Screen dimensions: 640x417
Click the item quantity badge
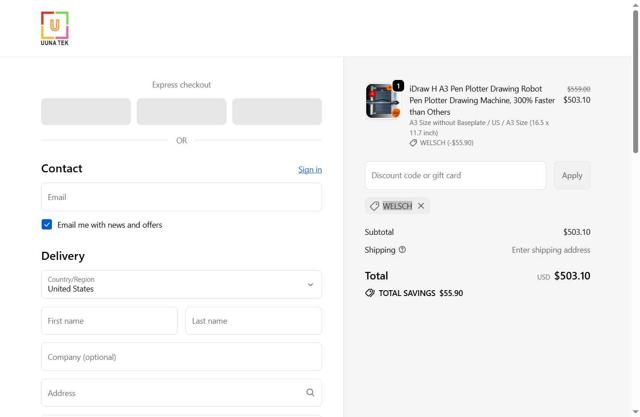coord(398,86)
